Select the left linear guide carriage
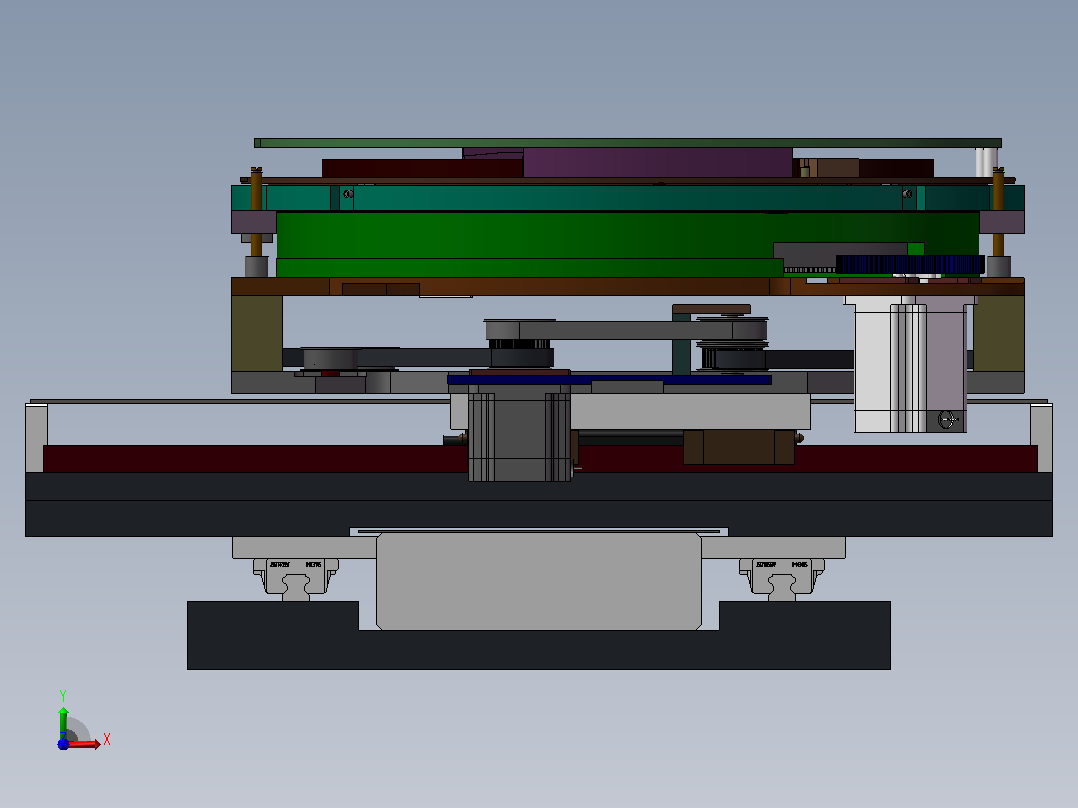Viewport: 1078px width, 808px height. [296, 576]
